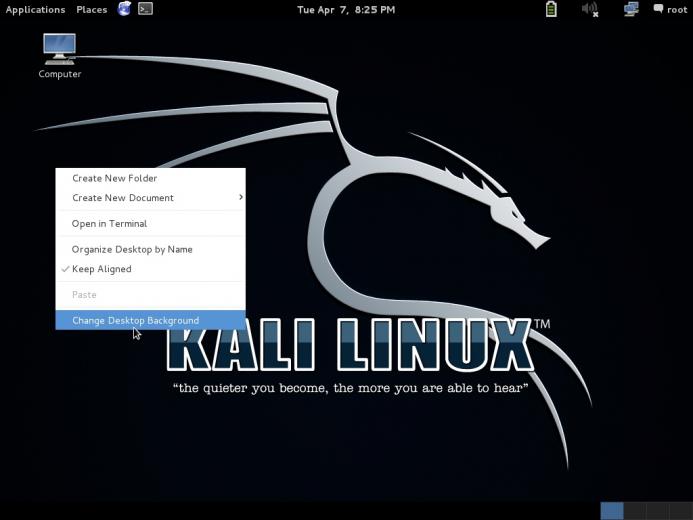Screen dimensions: 693x520
Task: Switch to the fourth workspace
Action: [681, 511]
